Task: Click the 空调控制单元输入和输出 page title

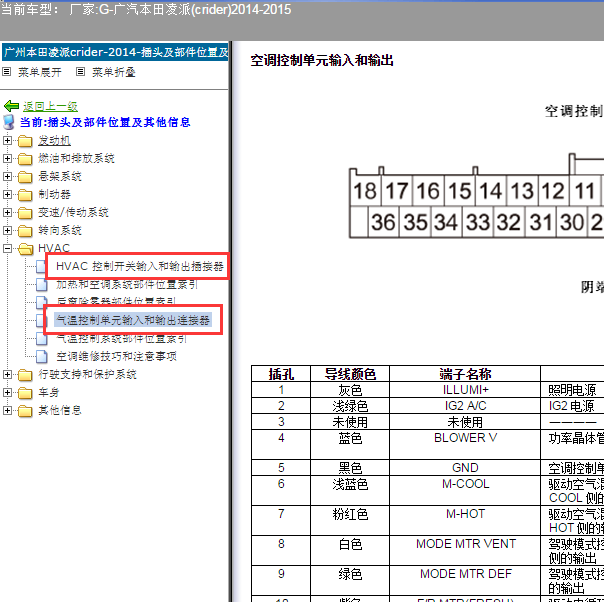Action: tap(322, 60)
